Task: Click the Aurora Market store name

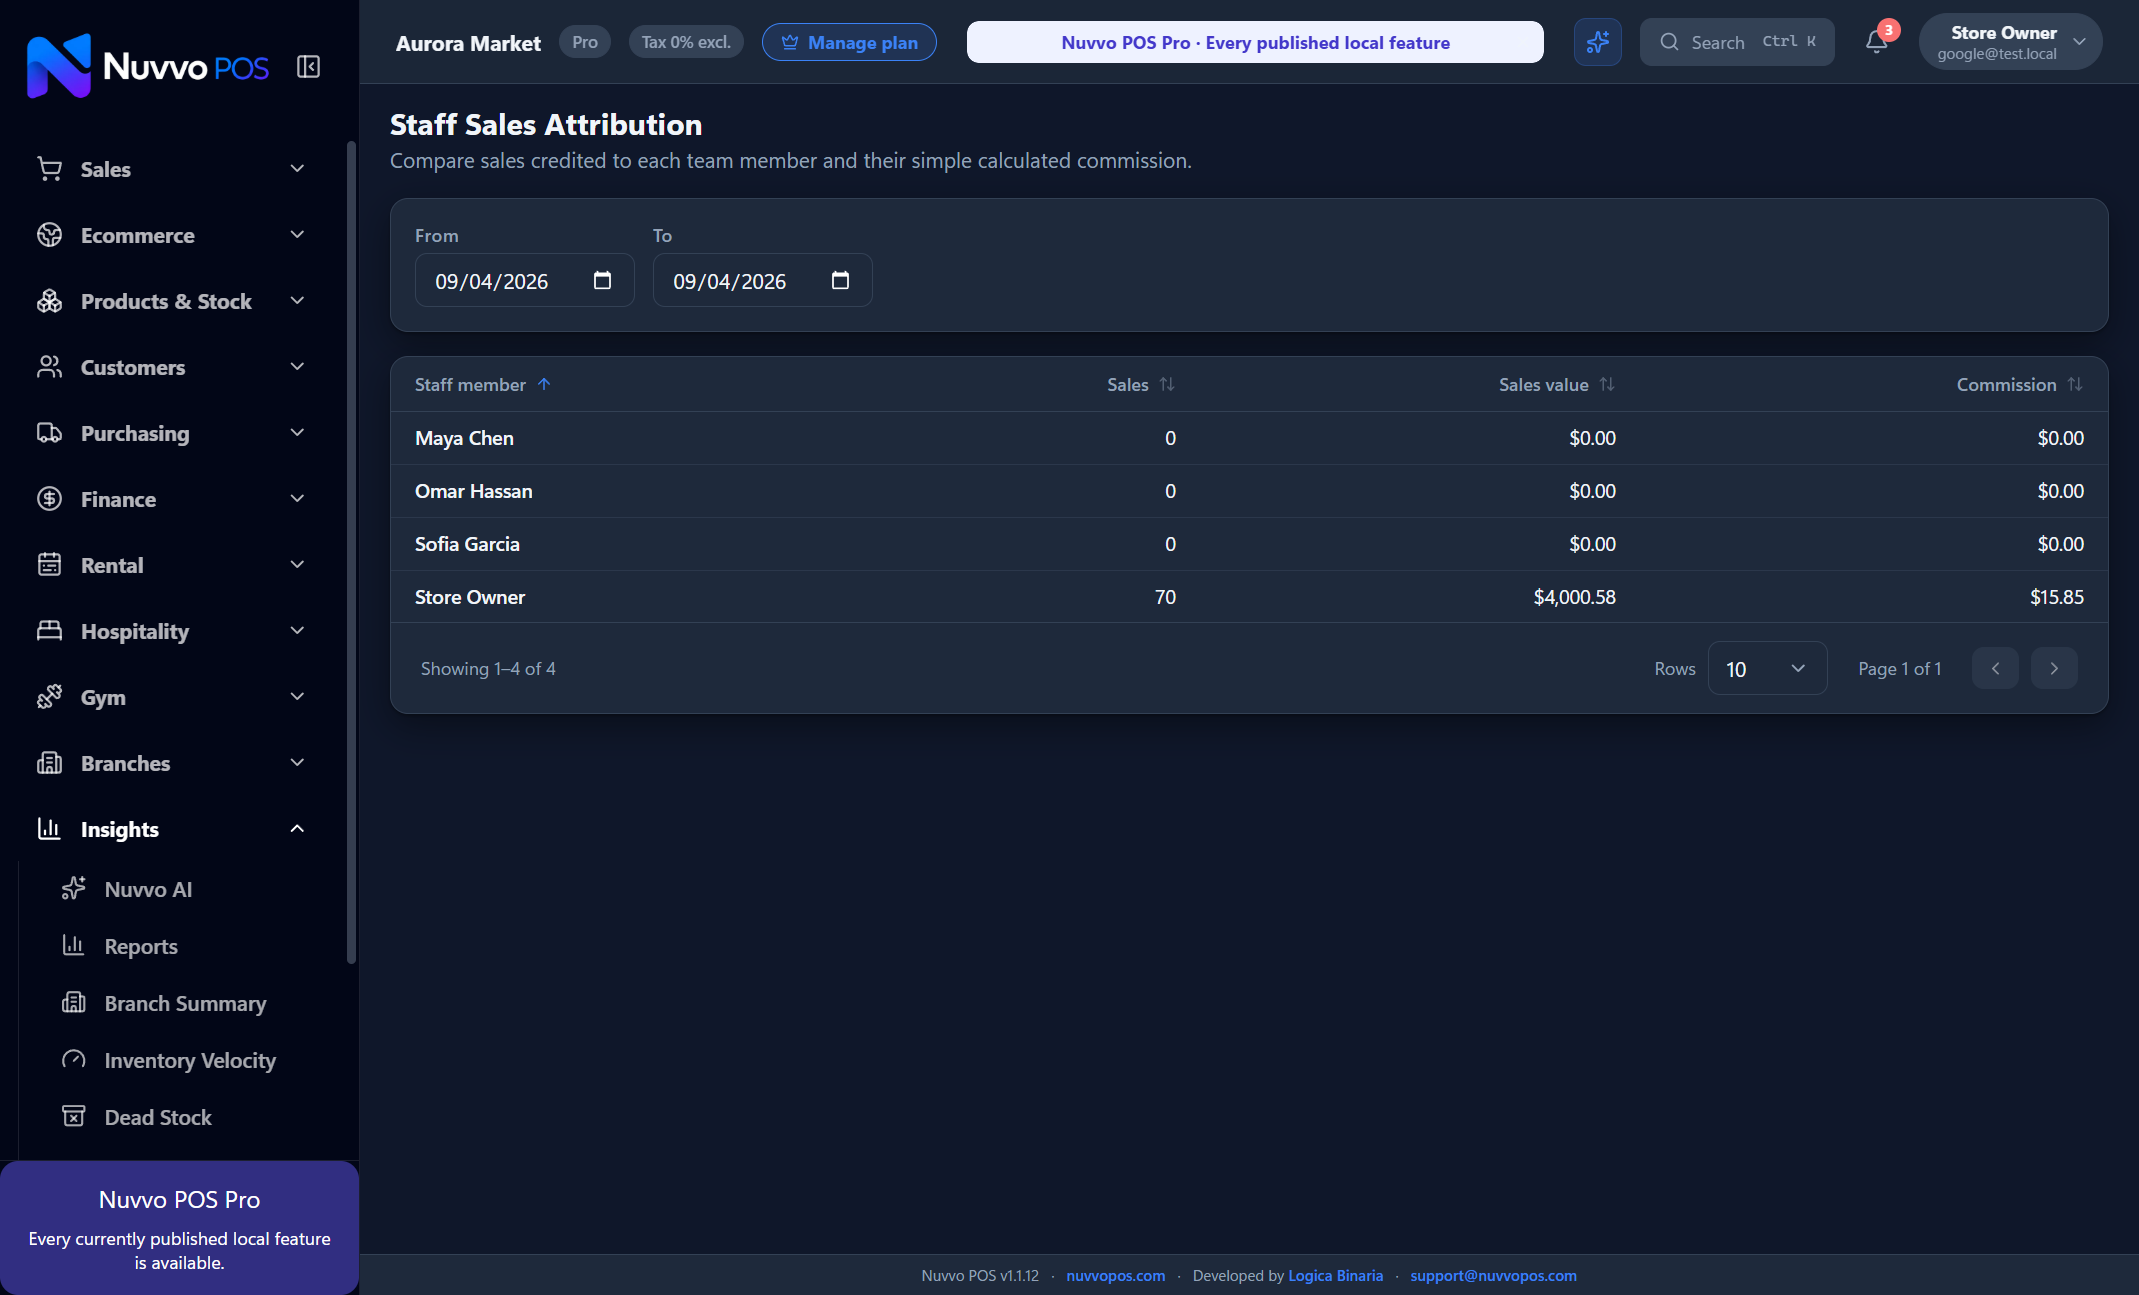Action: 468,43
